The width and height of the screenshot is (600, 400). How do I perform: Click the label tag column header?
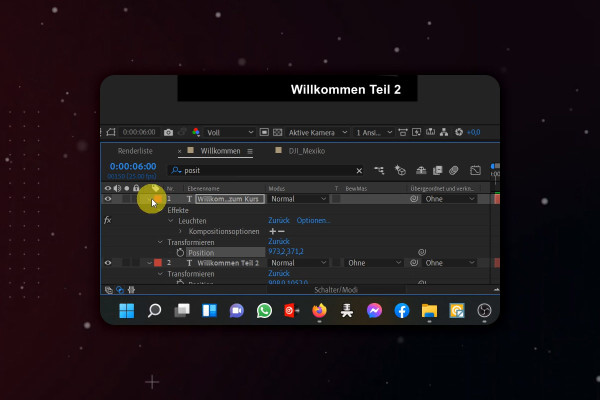(x=155, y=188)
